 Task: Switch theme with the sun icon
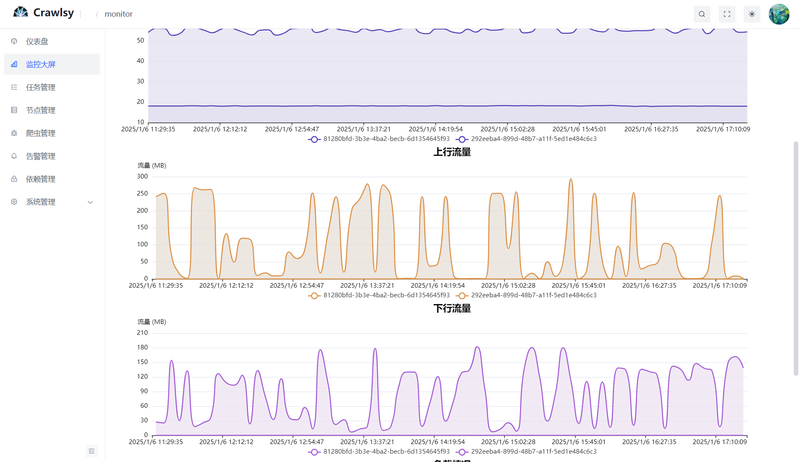(752, 14)
